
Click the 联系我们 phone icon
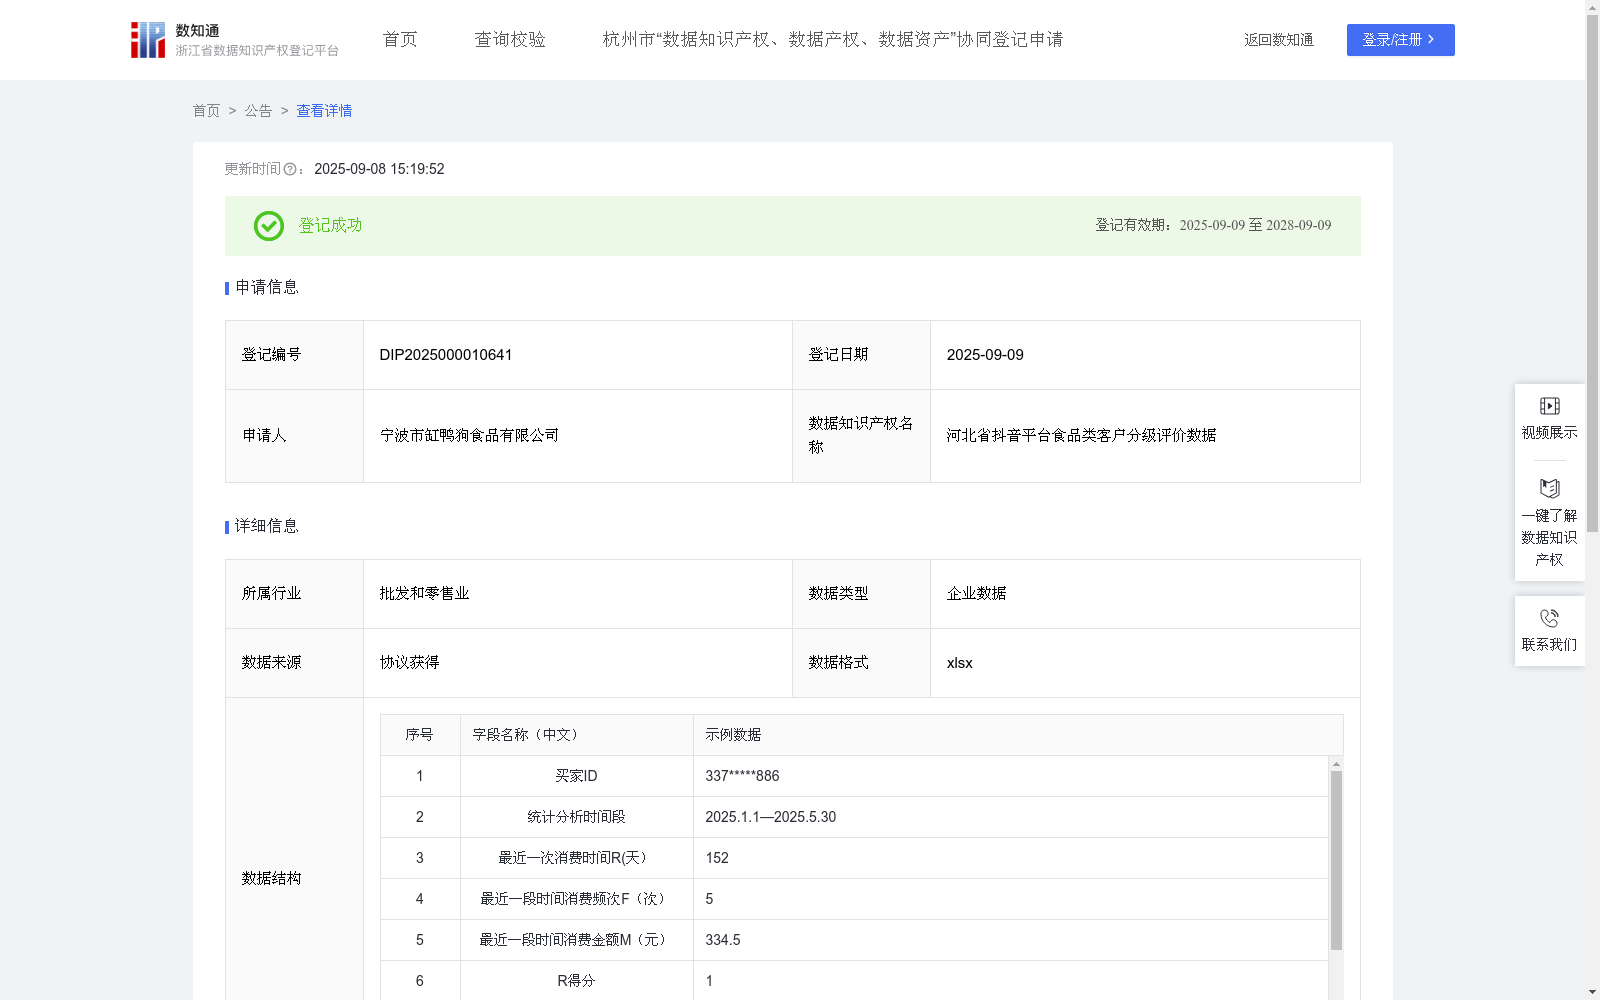pos(1549,618)
